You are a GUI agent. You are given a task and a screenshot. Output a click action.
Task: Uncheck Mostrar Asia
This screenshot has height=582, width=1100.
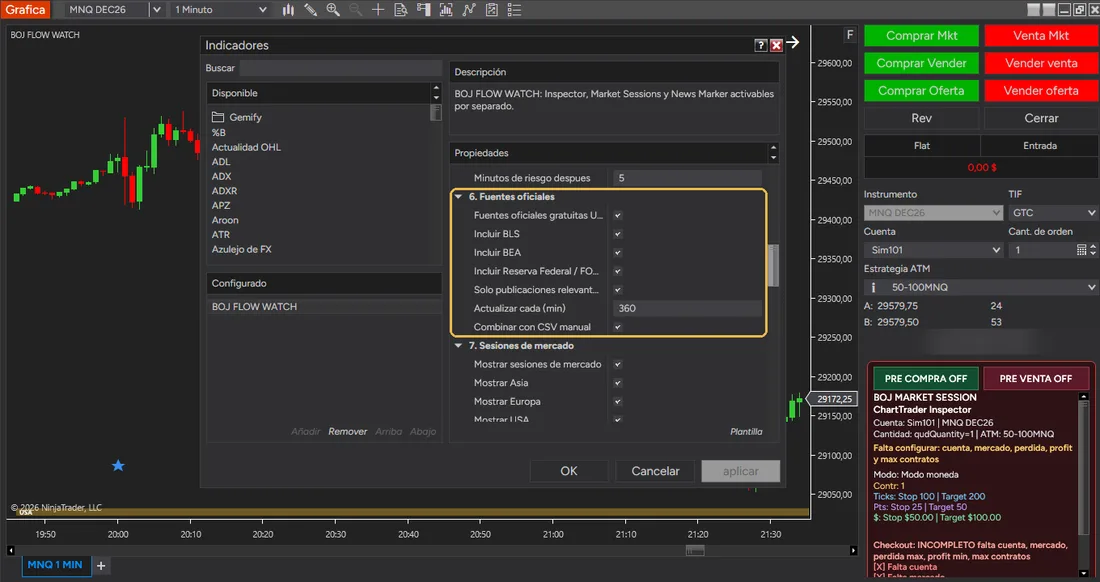click(618, 383)
